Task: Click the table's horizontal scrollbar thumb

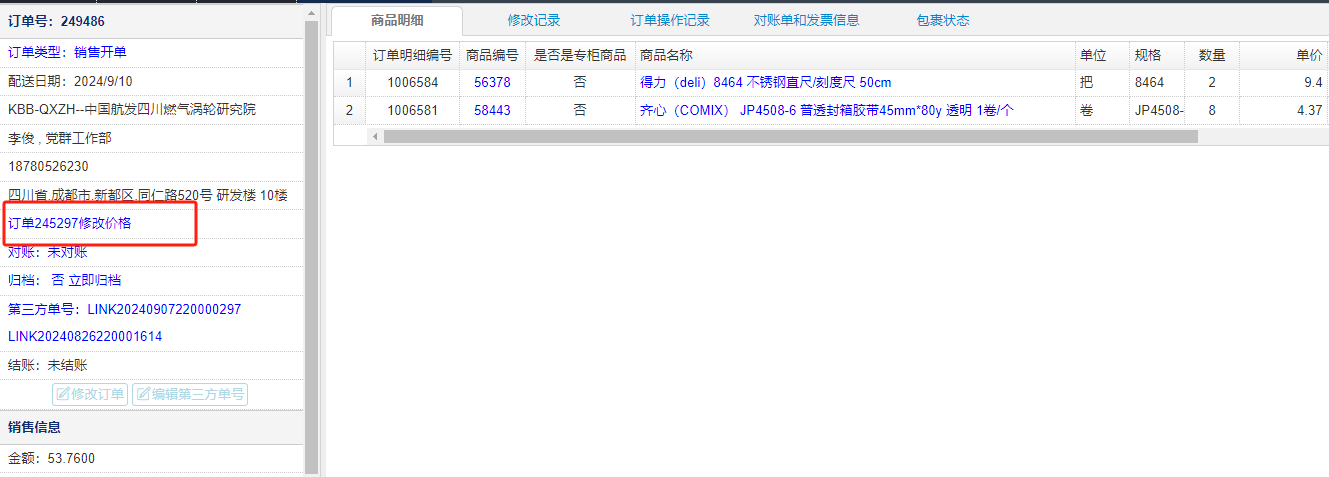Action: [790, 136]
